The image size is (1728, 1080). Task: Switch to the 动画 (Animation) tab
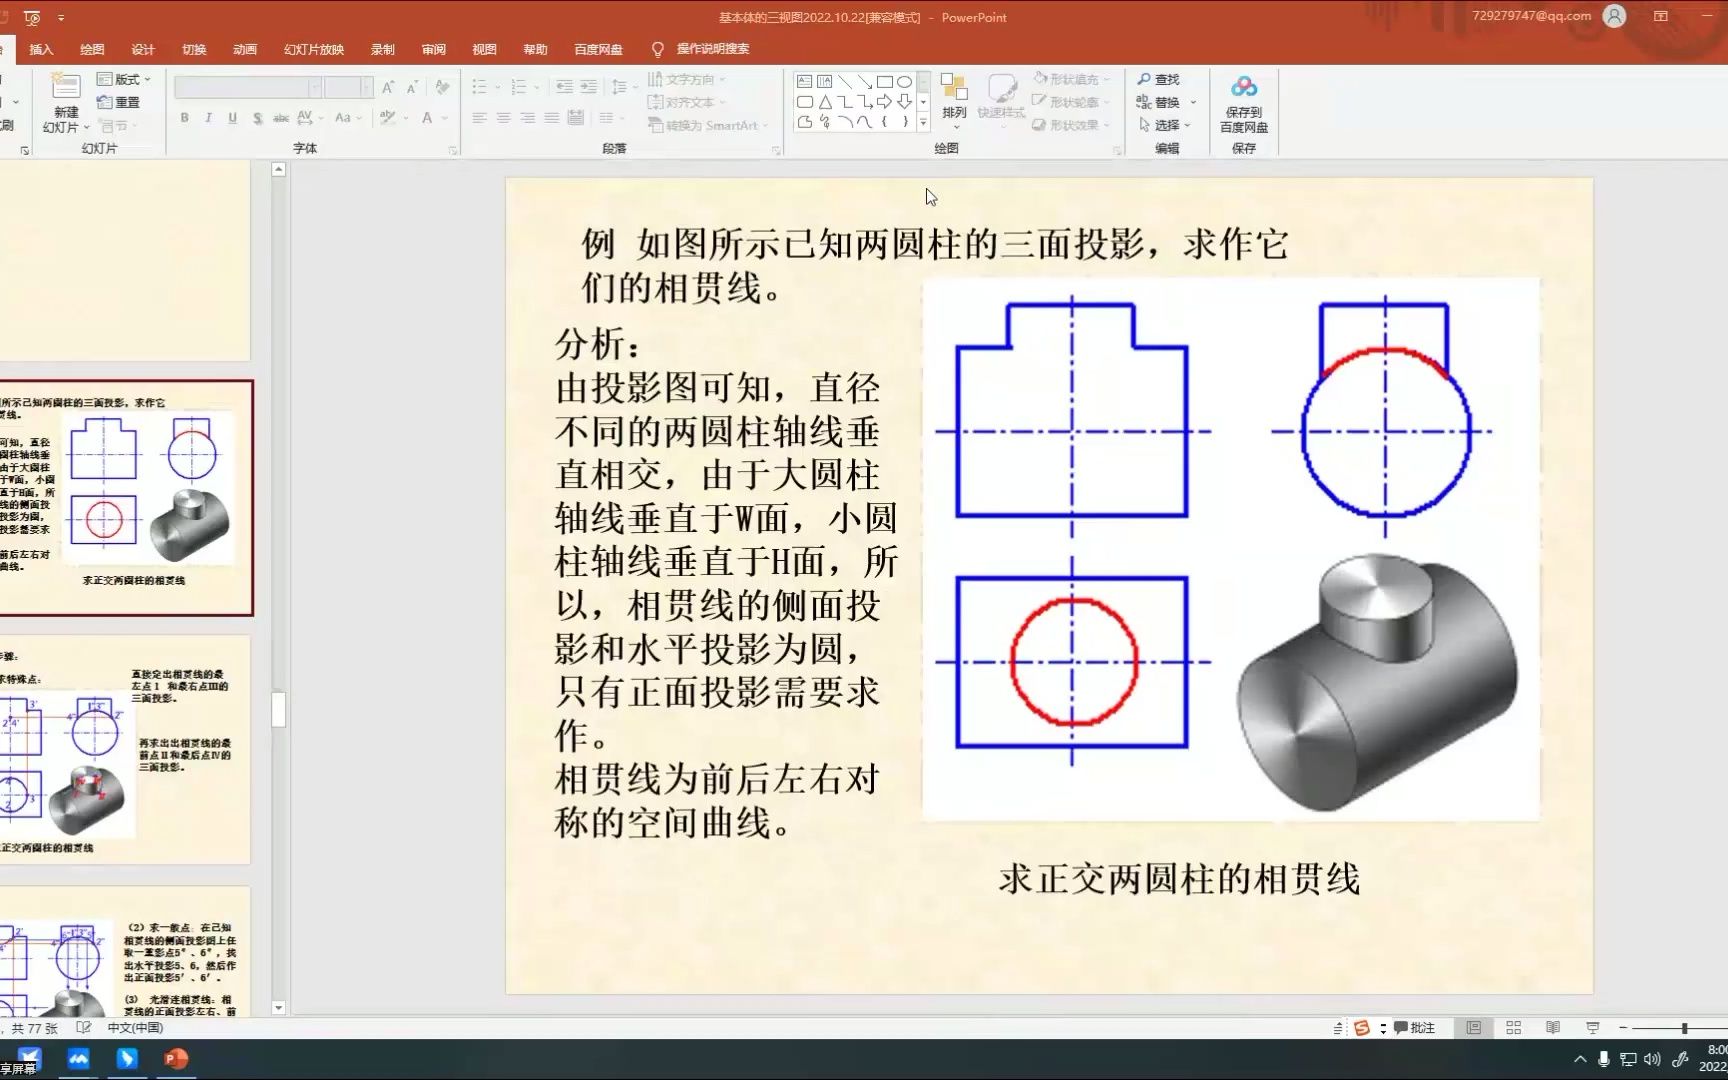click(x=244, y=48)
